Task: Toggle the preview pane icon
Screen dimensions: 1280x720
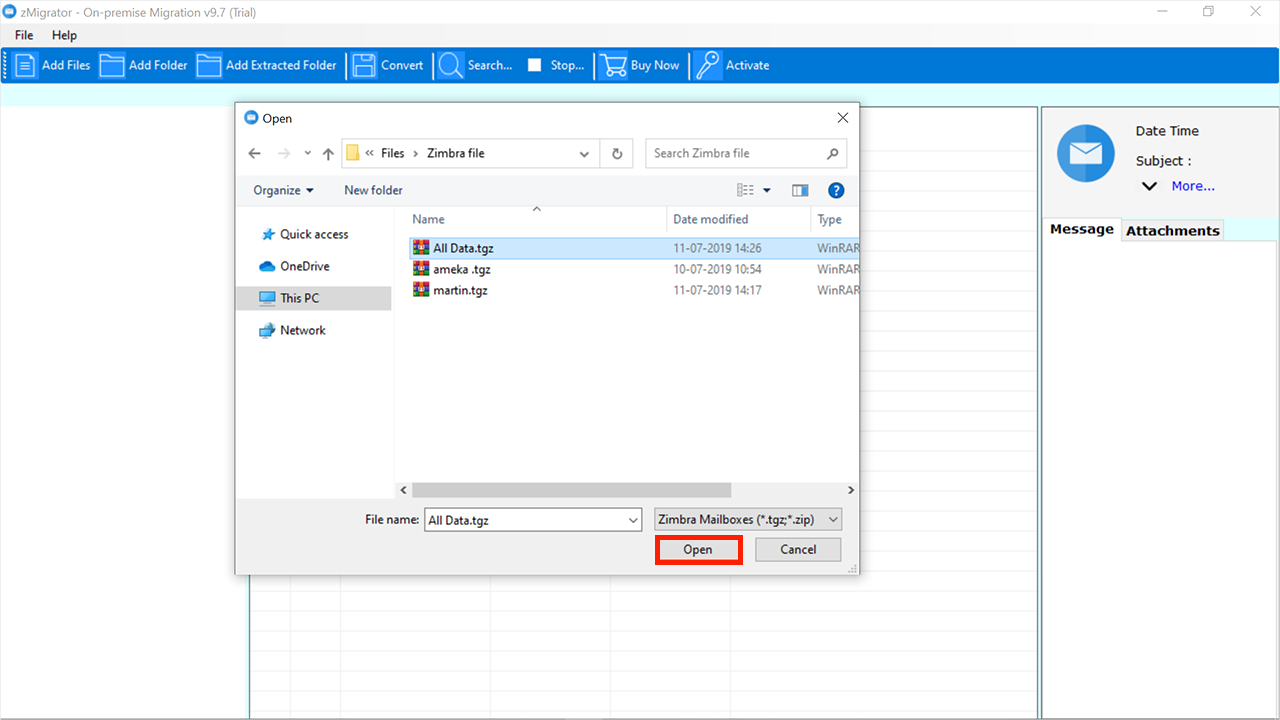Action: point(800,190)
